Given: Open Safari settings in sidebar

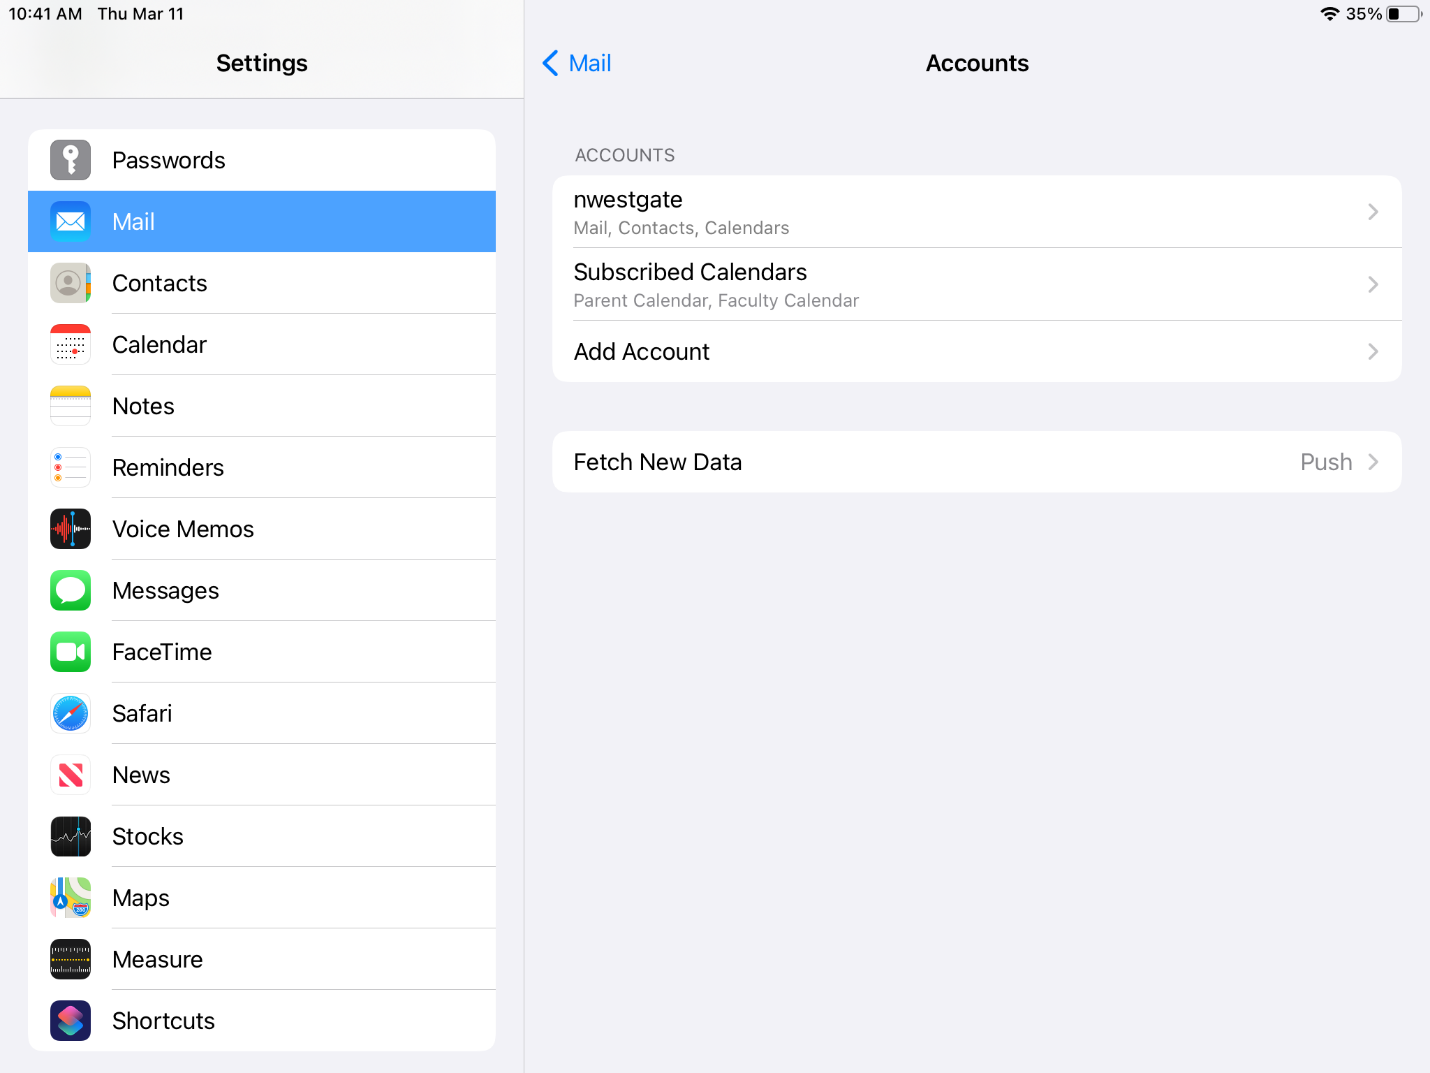Looking at the screenshot, I should (x=262, y=713).
